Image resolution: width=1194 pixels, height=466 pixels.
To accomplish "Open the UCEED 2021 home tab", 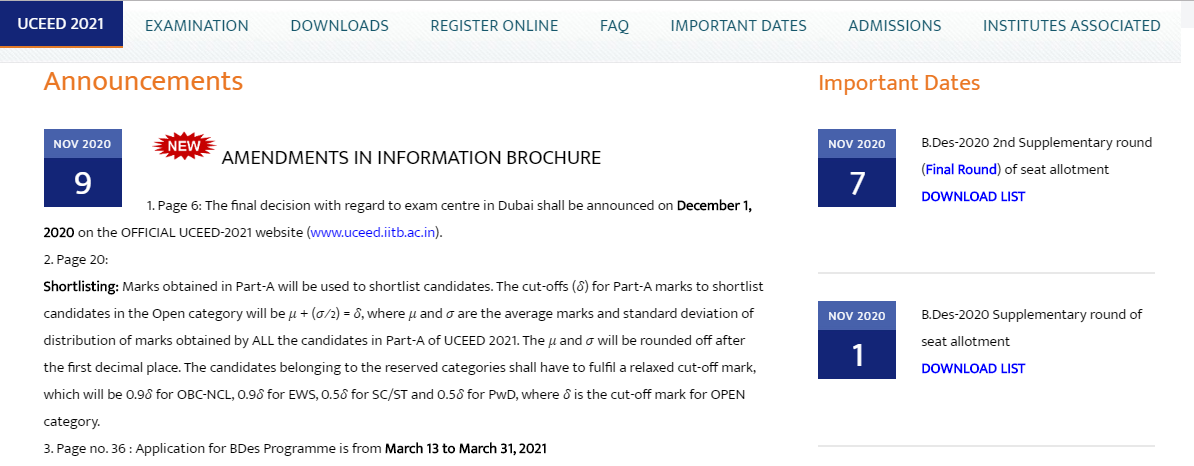I will point(61,25).
